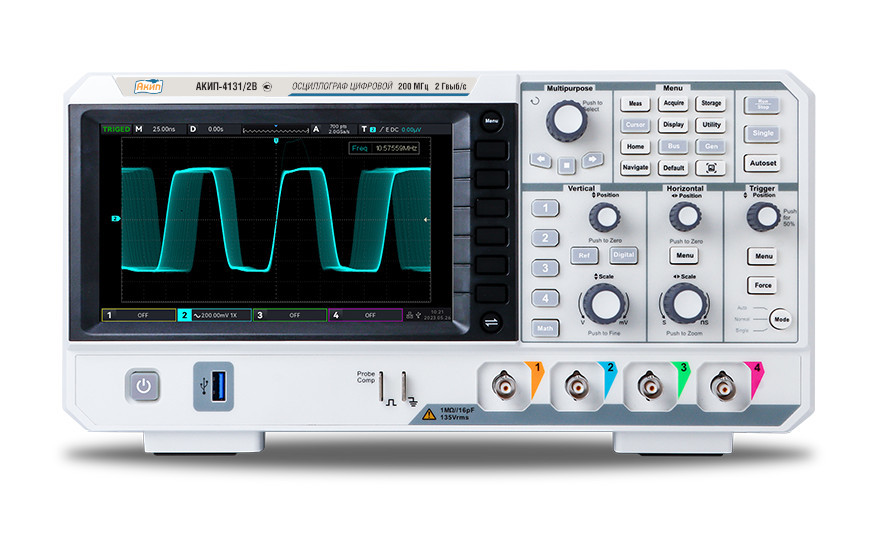Viewport: 882px width, 533px height.
Task: Toggle channel 1 OFF indicator on display
Action: point(139,315)
